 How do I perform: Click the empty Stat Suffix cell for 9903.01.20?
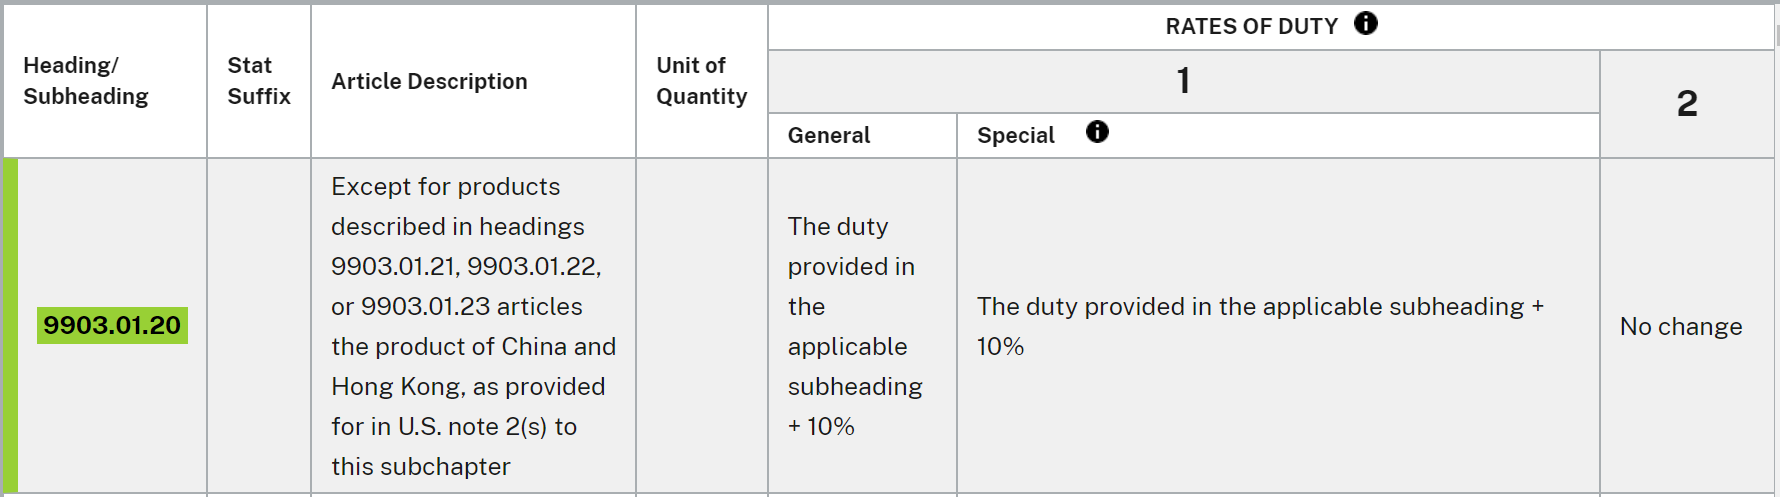click(x=259, y=326)
